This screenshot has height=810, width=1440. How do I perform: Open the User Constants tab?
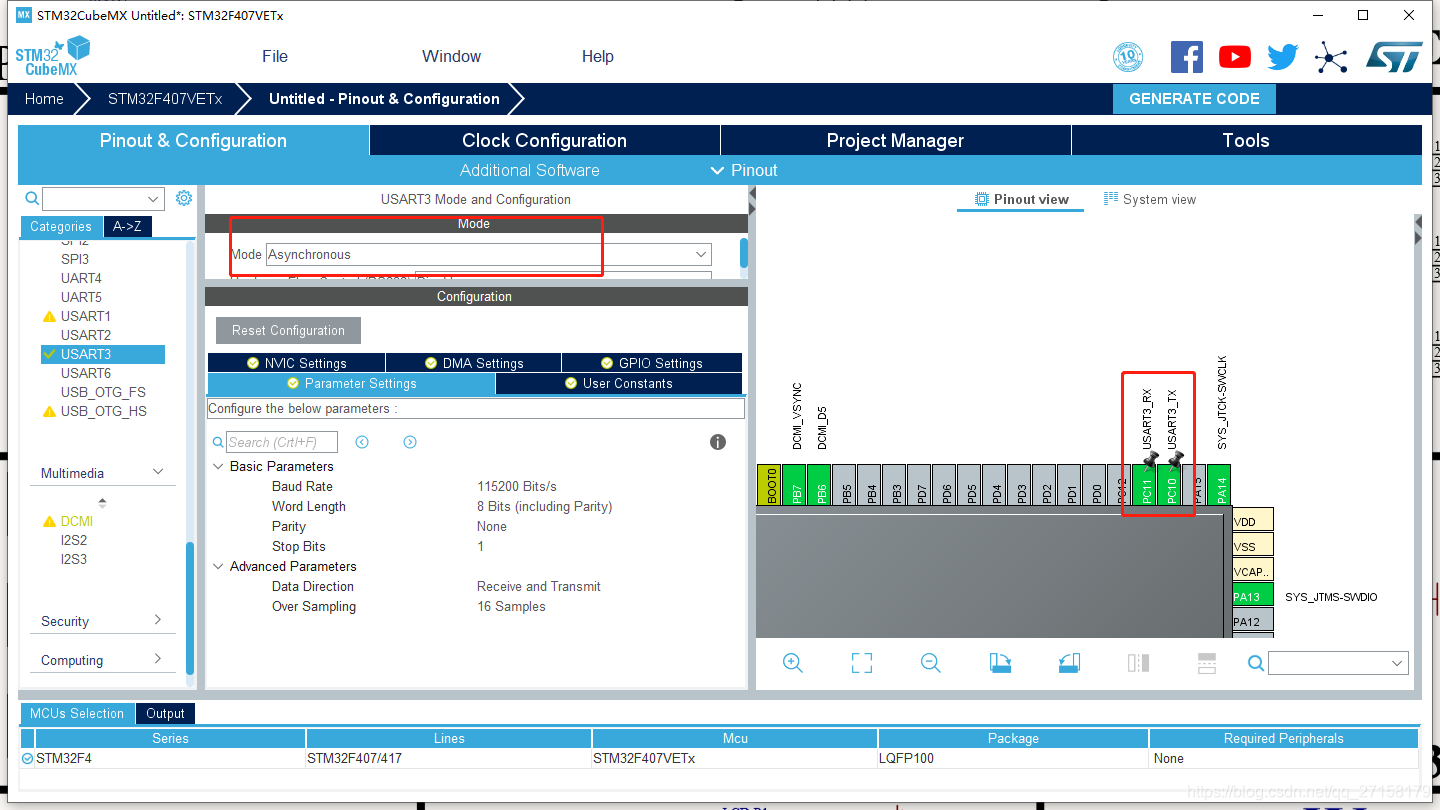[619, 384]
